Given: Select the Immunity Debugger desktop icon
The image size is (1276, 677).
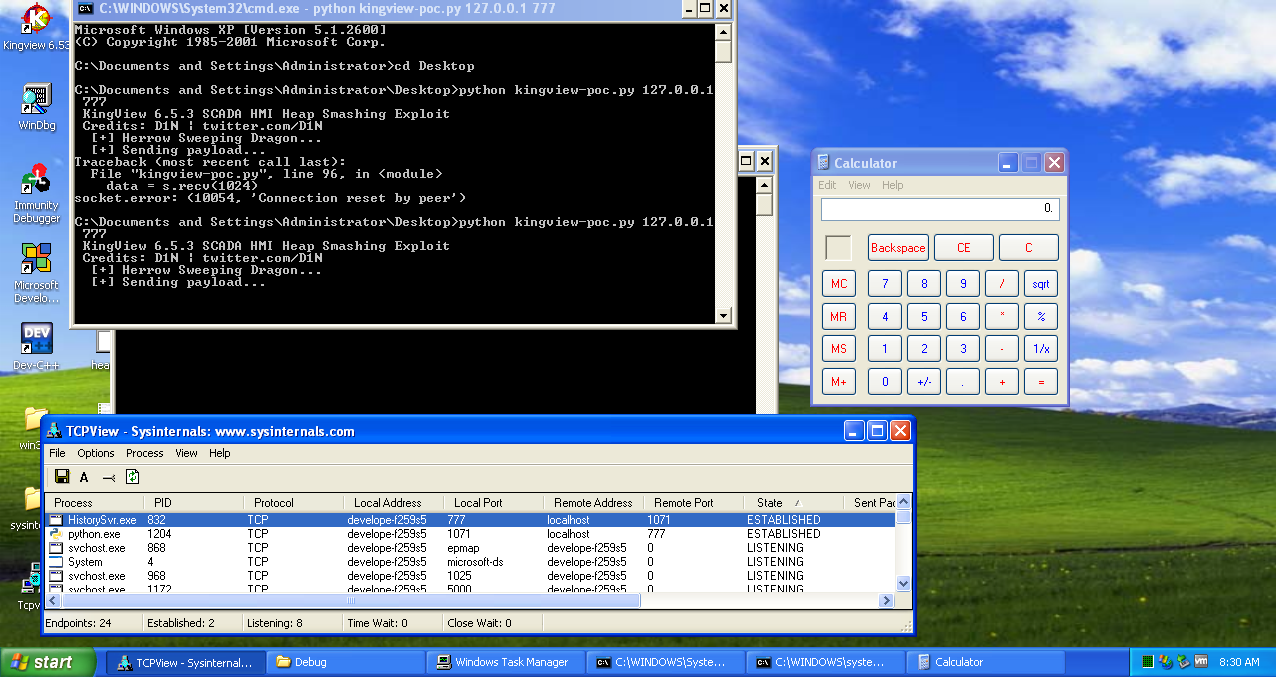Looking at the screenshot, I should tap(37, 193).
